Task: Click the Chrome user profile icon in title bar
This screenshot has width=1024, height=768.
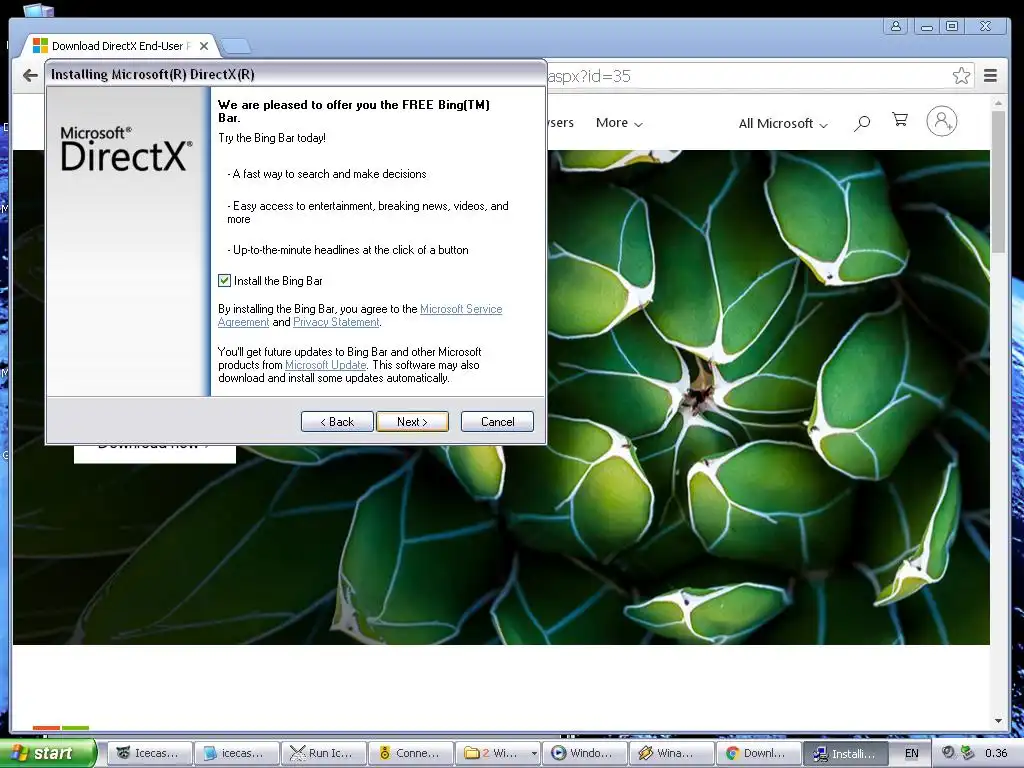Action: [896, 26]
